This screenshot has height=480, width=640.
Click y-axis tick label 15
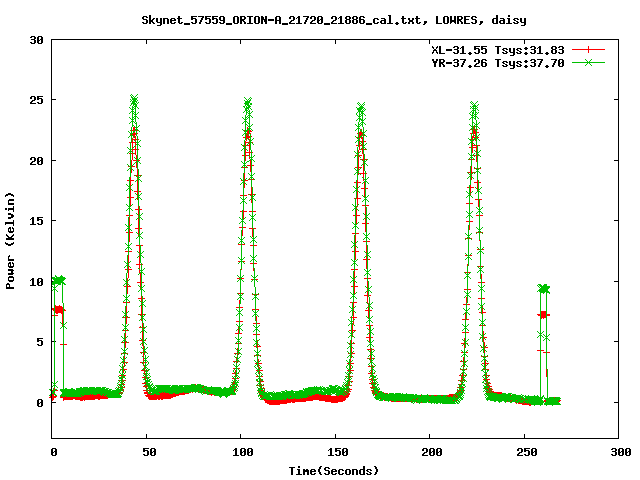37,221
